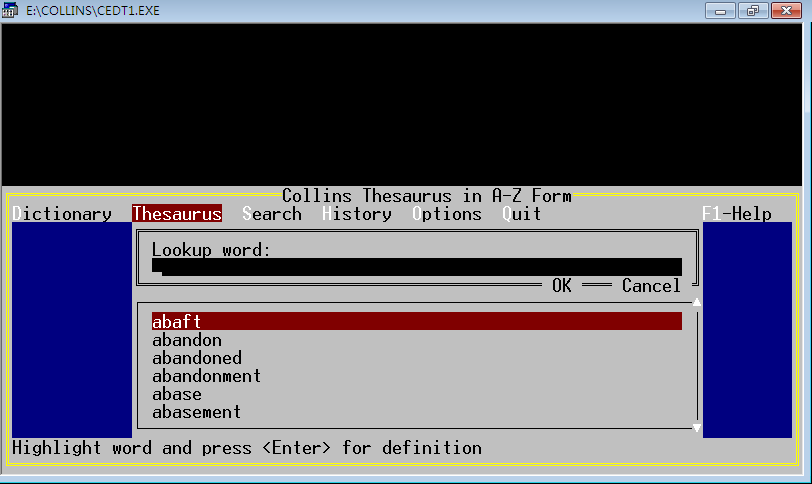Open the History menu
The image size is (812, 484).
(356, 214)
